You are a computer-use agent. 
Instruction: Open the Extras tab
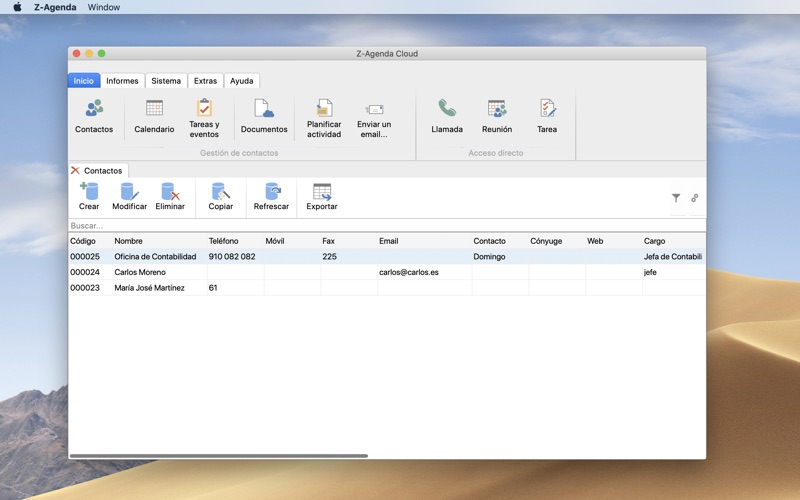(x=206, y=81)
